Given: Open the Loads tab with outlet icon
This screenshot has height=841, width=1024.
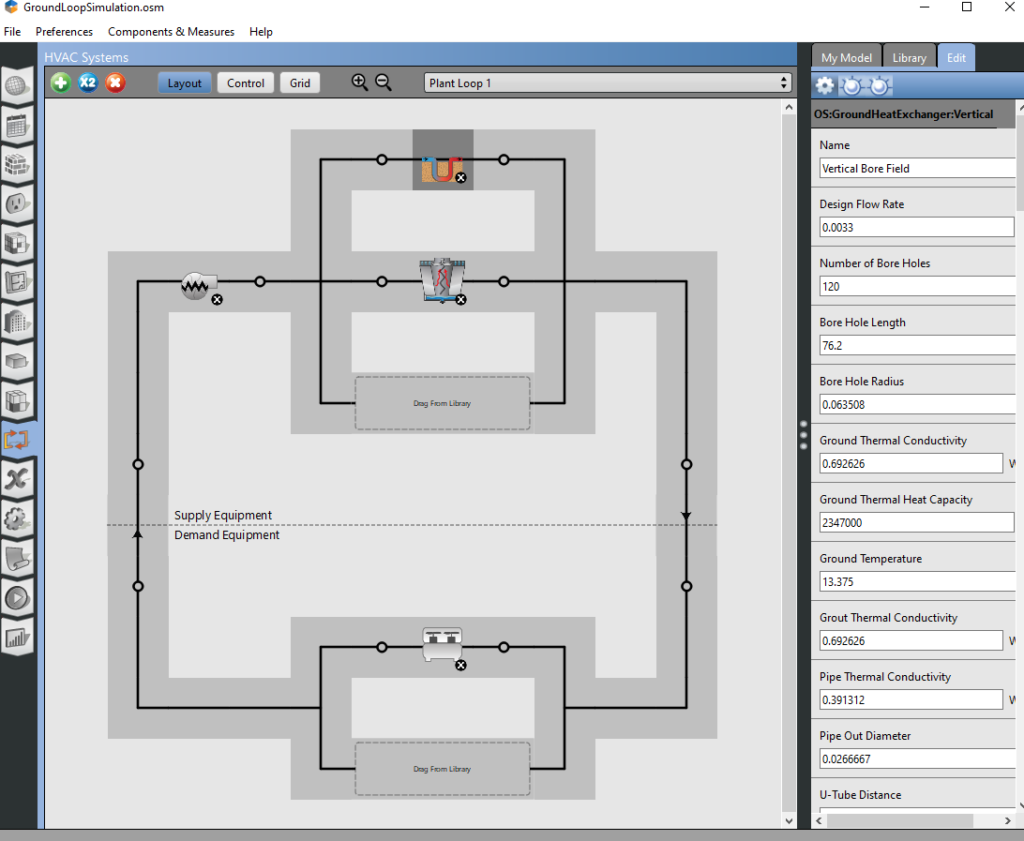Looking at the screenshot, I should 17,204.
